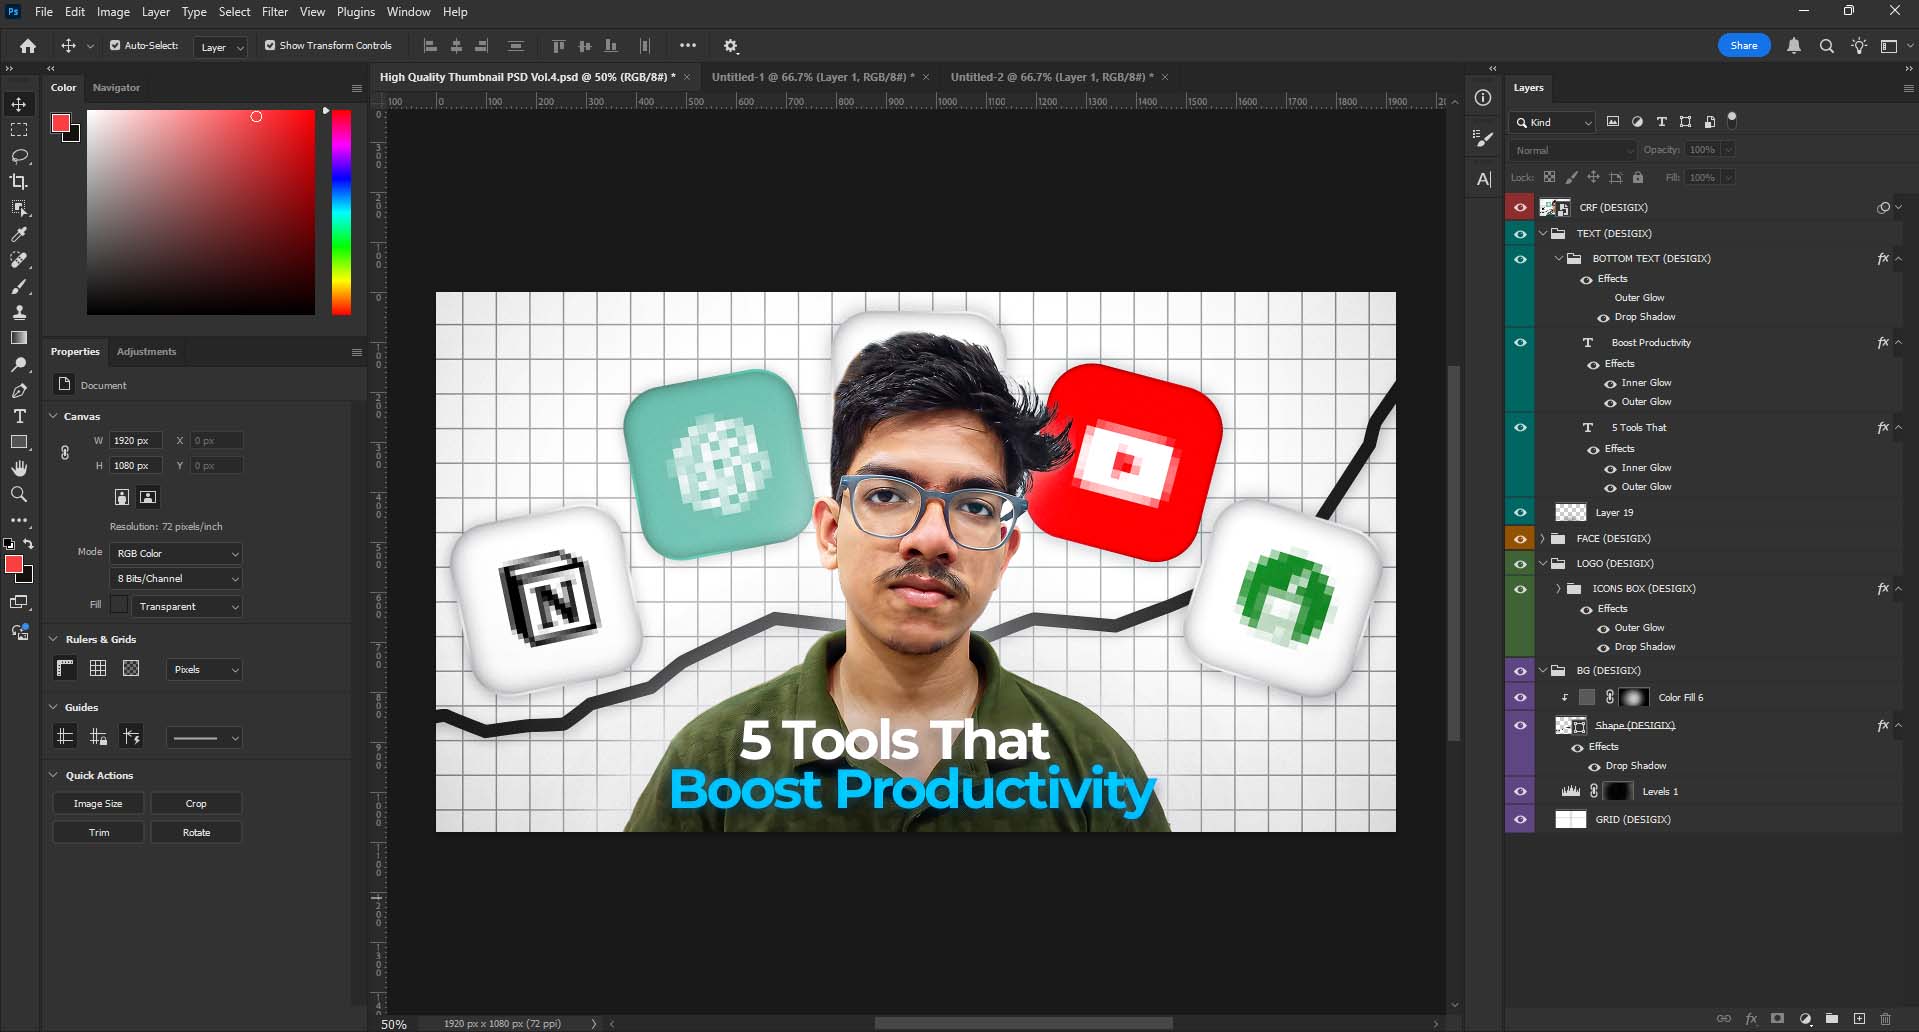Select the Zoom tool
Viewport: 1919px width, 1032px height.
coord(19,494)
